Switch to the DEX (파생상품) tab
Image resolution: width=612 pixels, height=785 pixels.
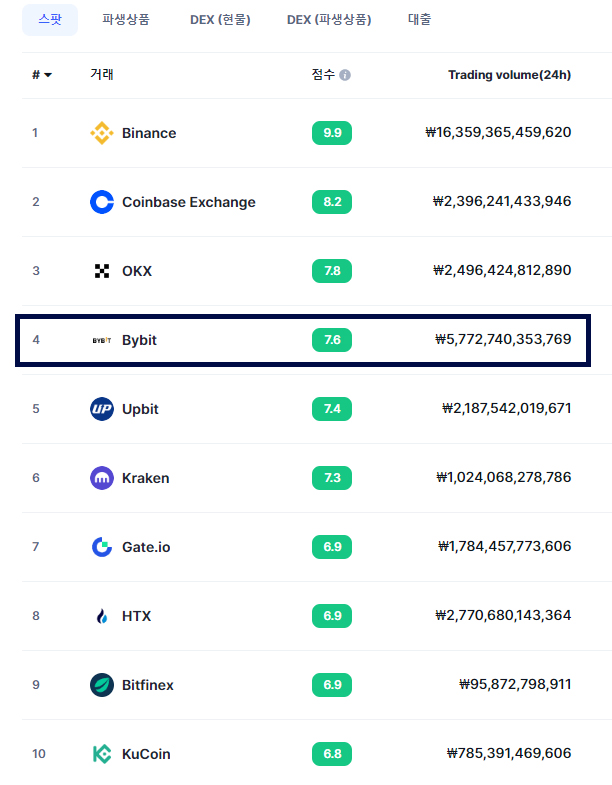329,20
